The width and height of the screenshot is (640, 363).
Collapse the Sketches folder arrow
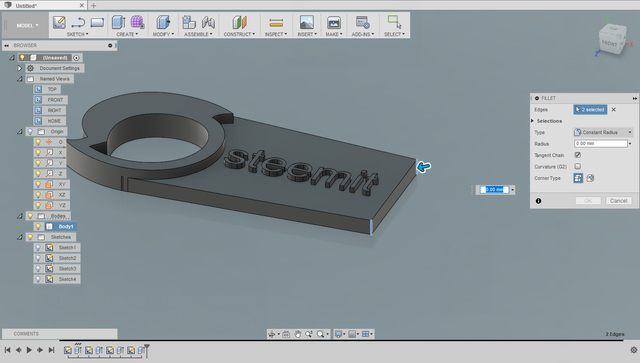pos(19,237)
